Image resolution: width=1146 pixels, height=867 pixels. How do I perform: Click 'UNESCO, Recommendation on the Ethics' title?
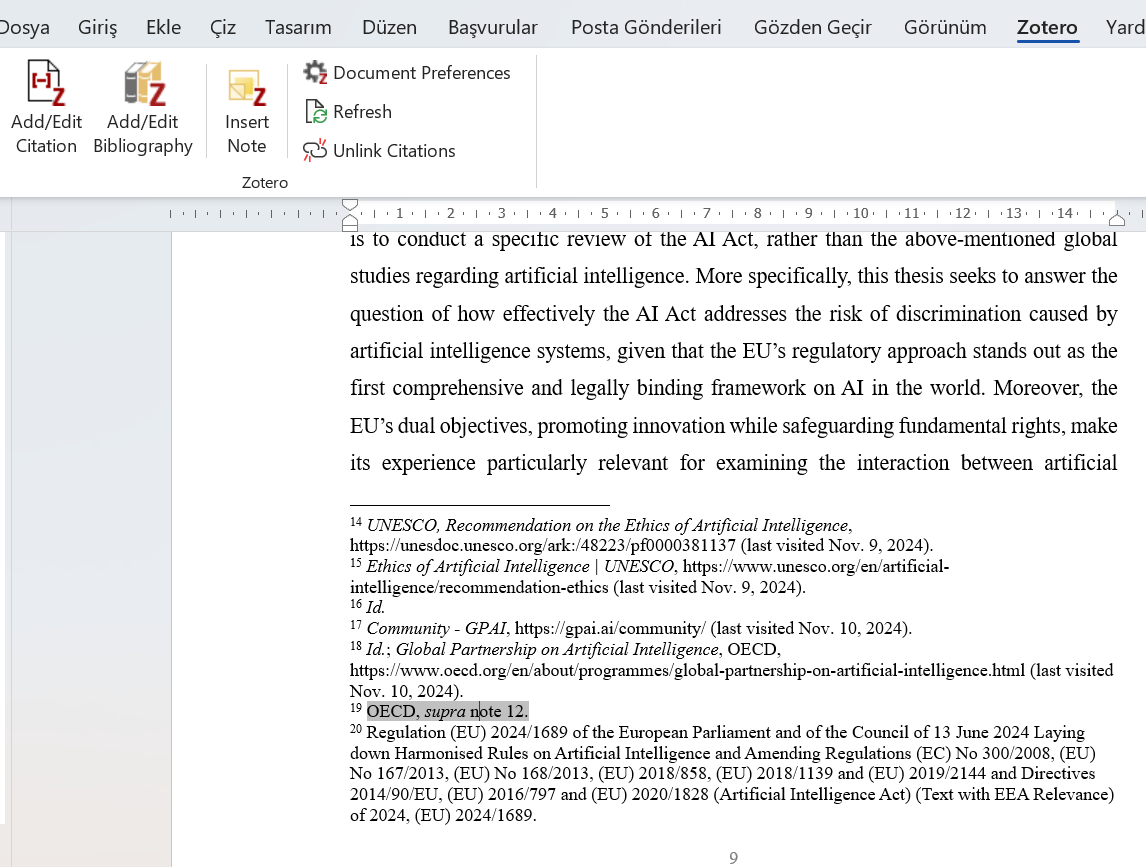[608, 526]
